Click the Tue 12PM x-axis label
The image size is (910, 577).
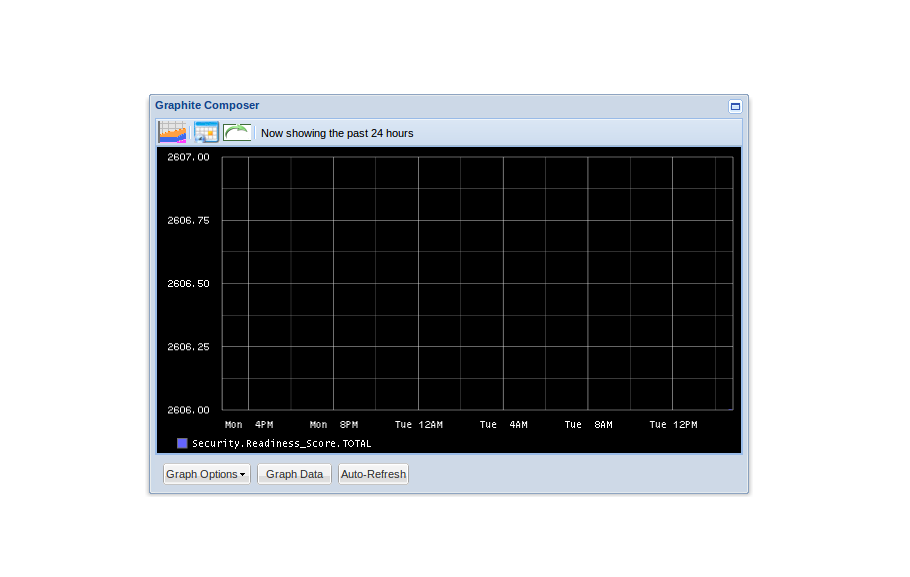pos(673,425)
